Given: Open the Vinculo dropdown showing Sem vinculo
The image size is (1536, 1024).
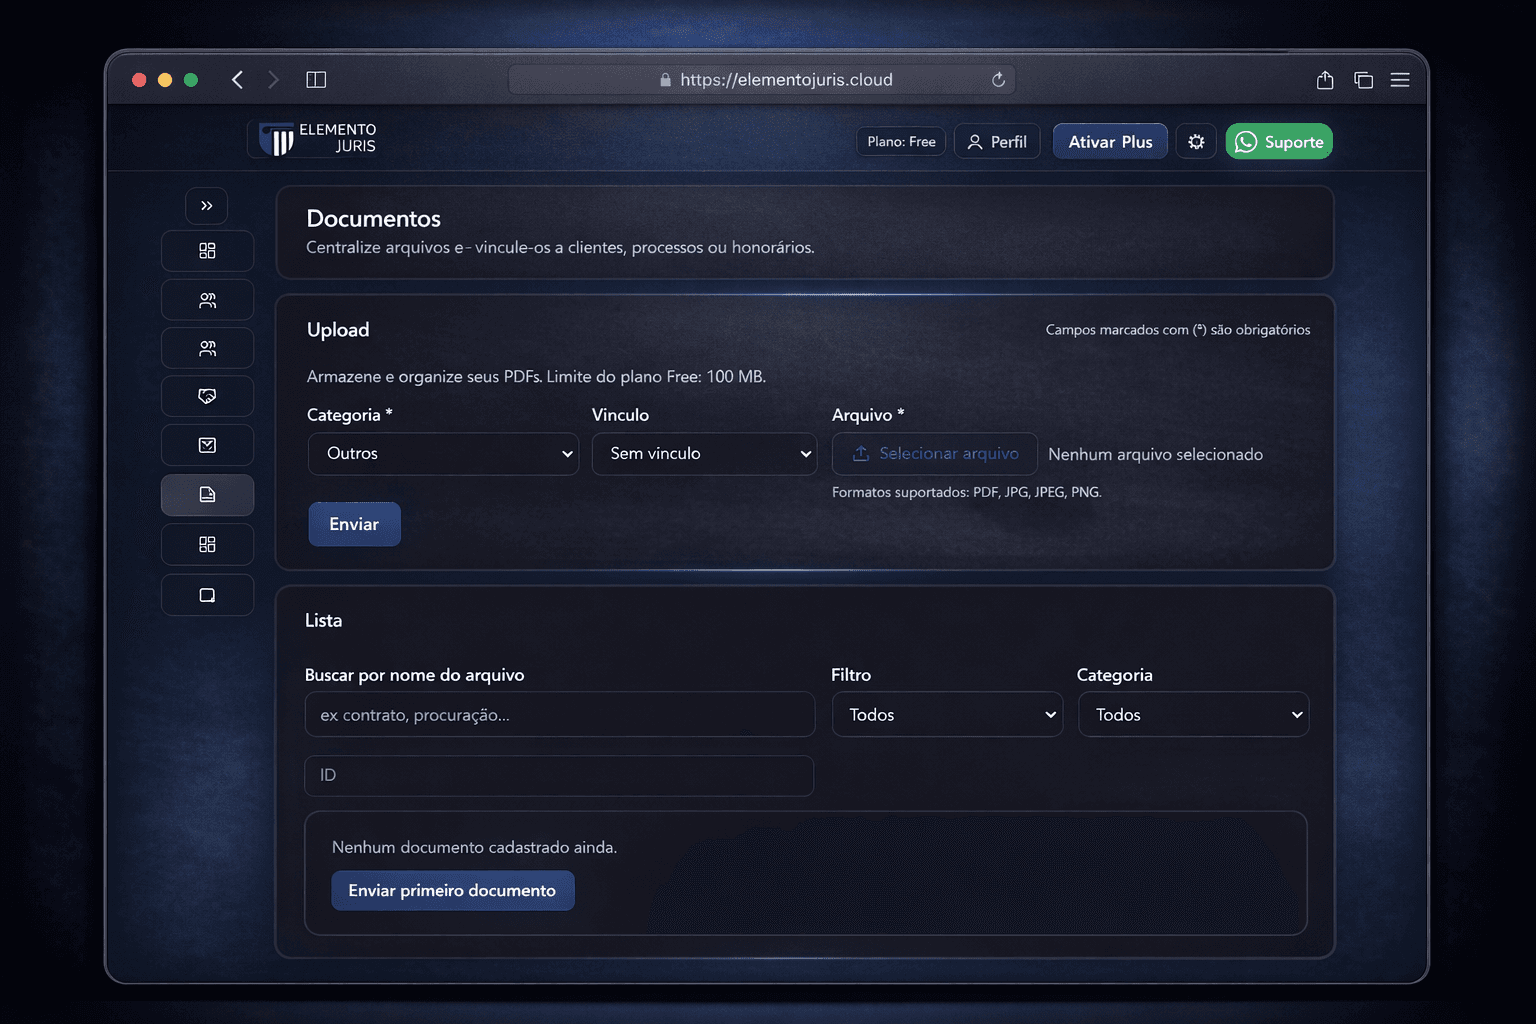Looking at the screenshot, I should click(x=704, y=453).
